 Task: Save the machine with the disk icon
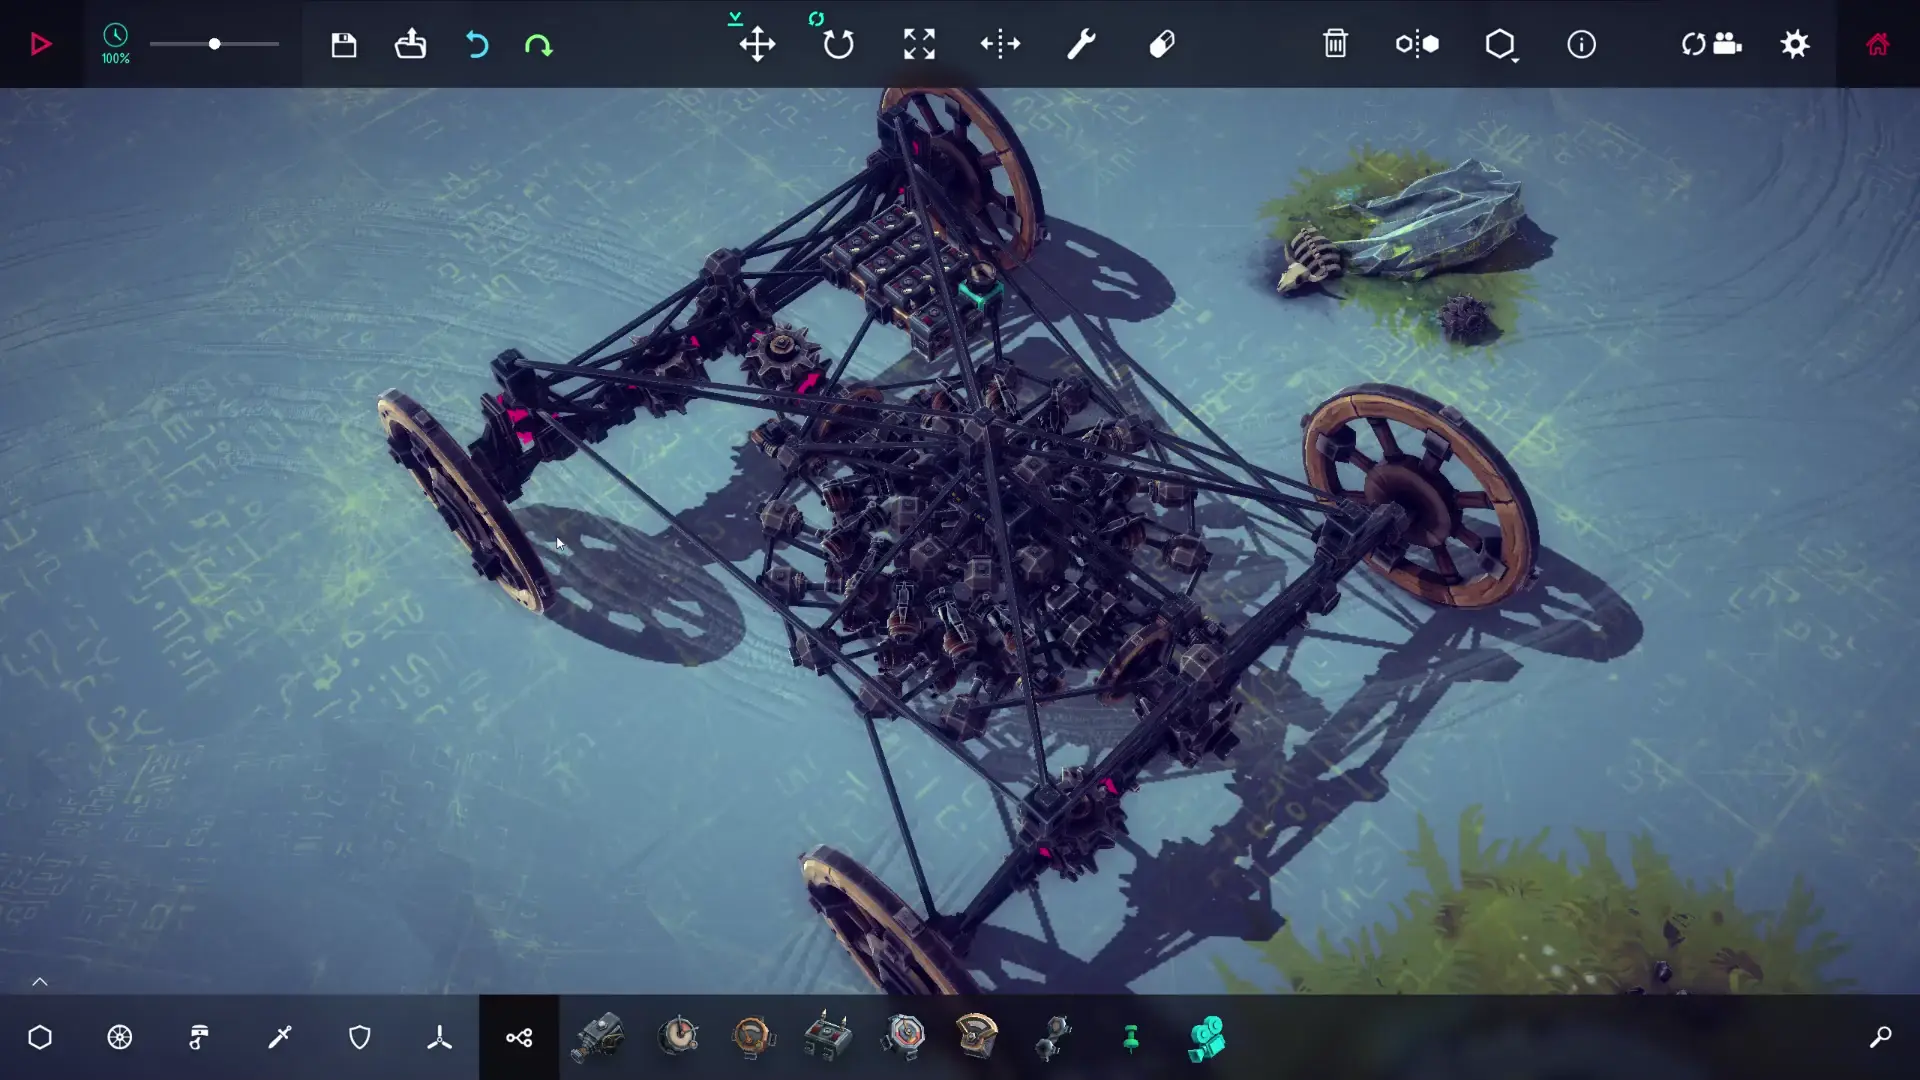pos(344,44)
